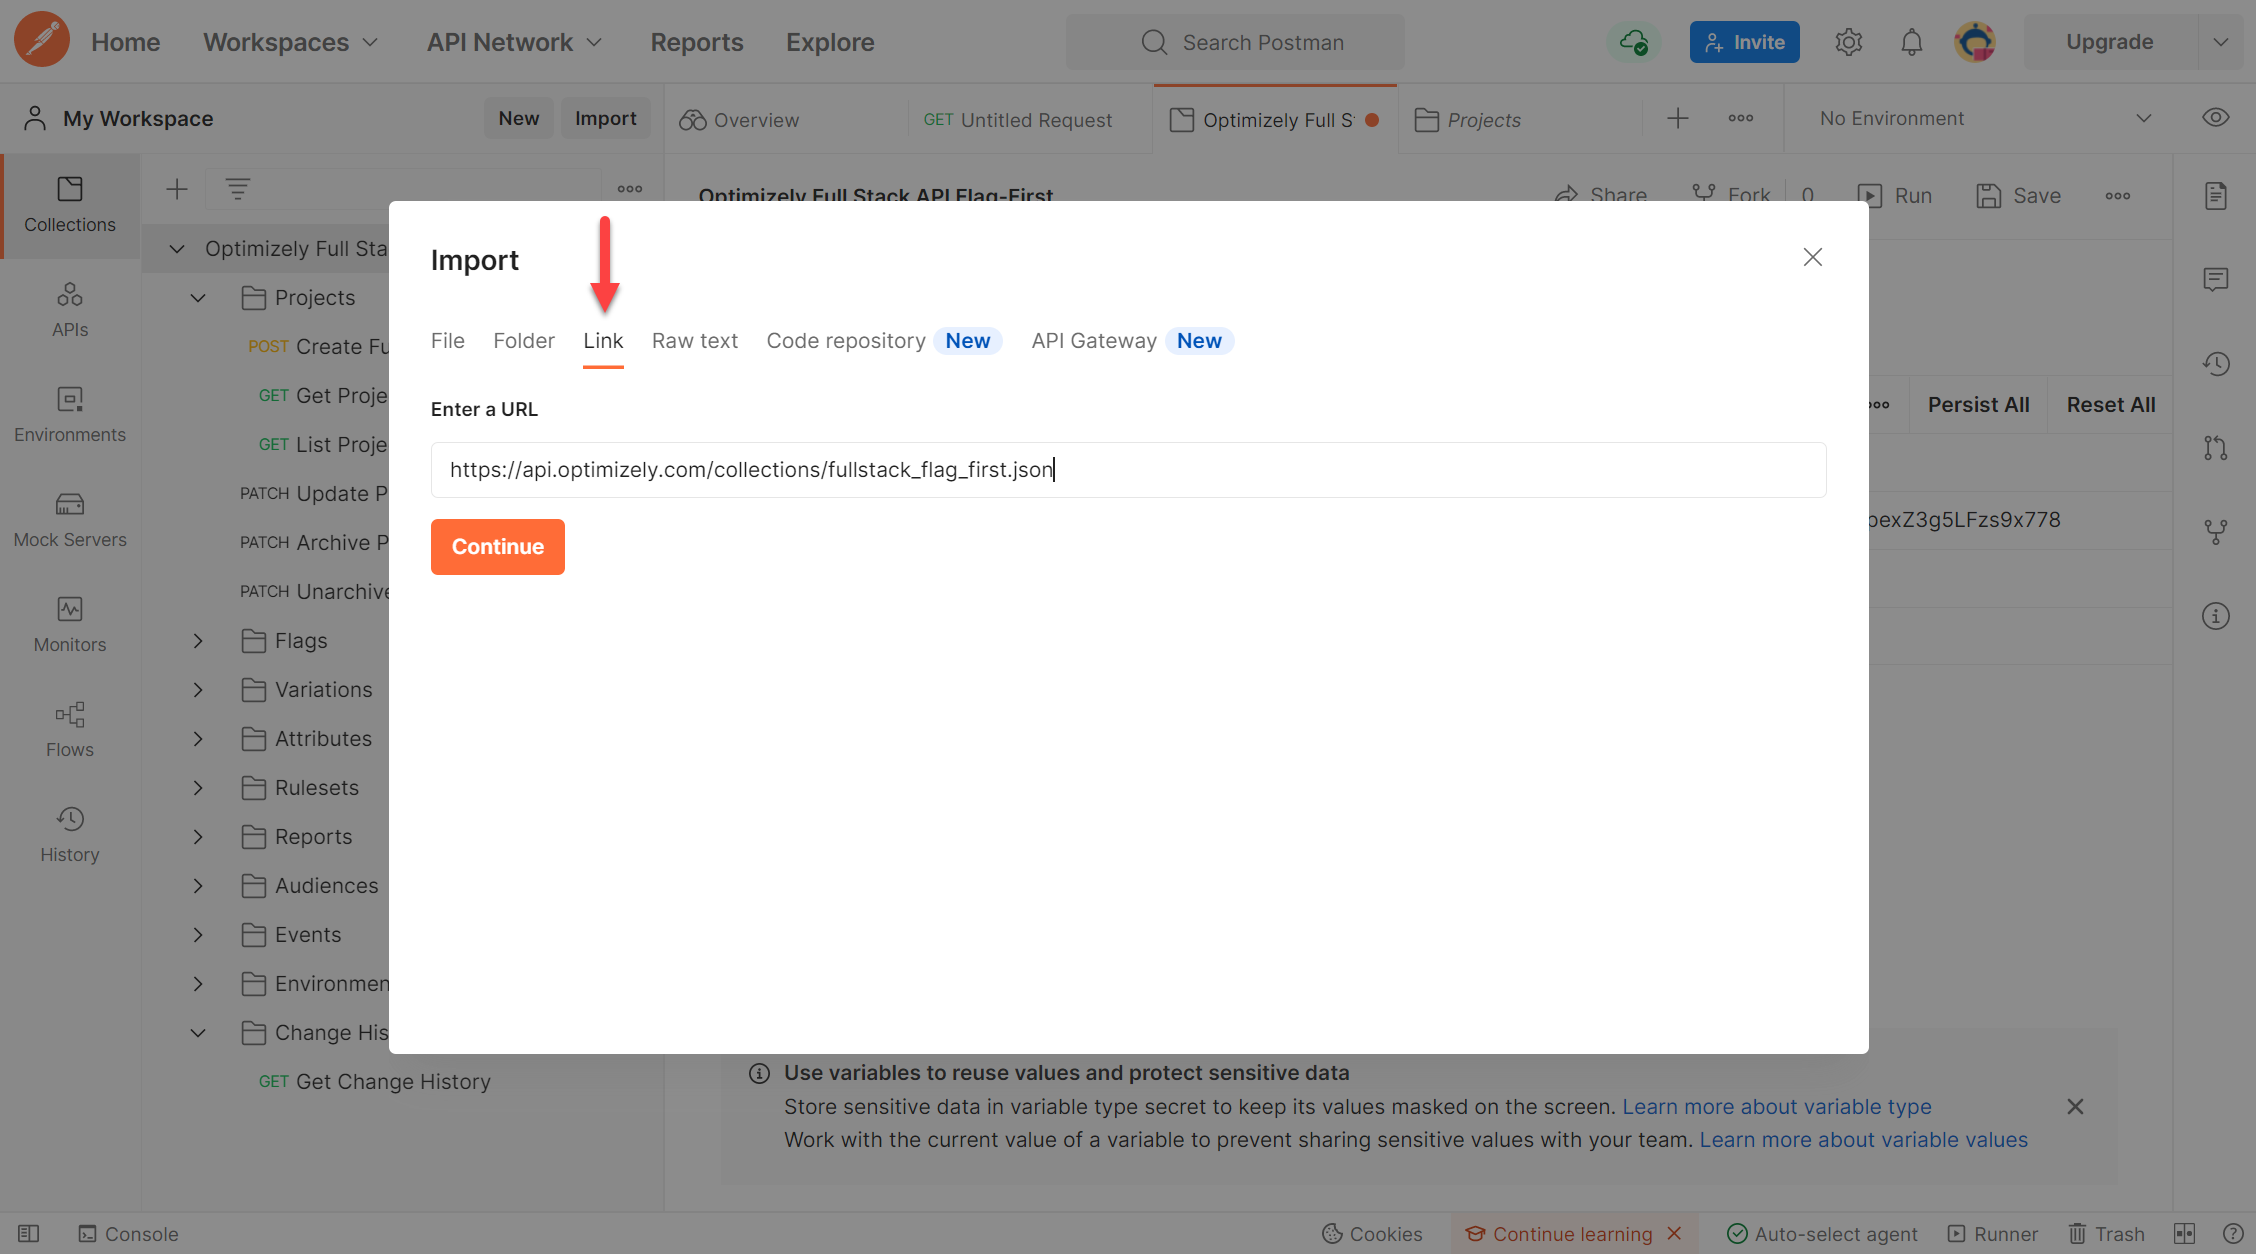The image size is (2256, 1254).
Task: Collapse the Change History folder
Action: [x=198, y=1032]
